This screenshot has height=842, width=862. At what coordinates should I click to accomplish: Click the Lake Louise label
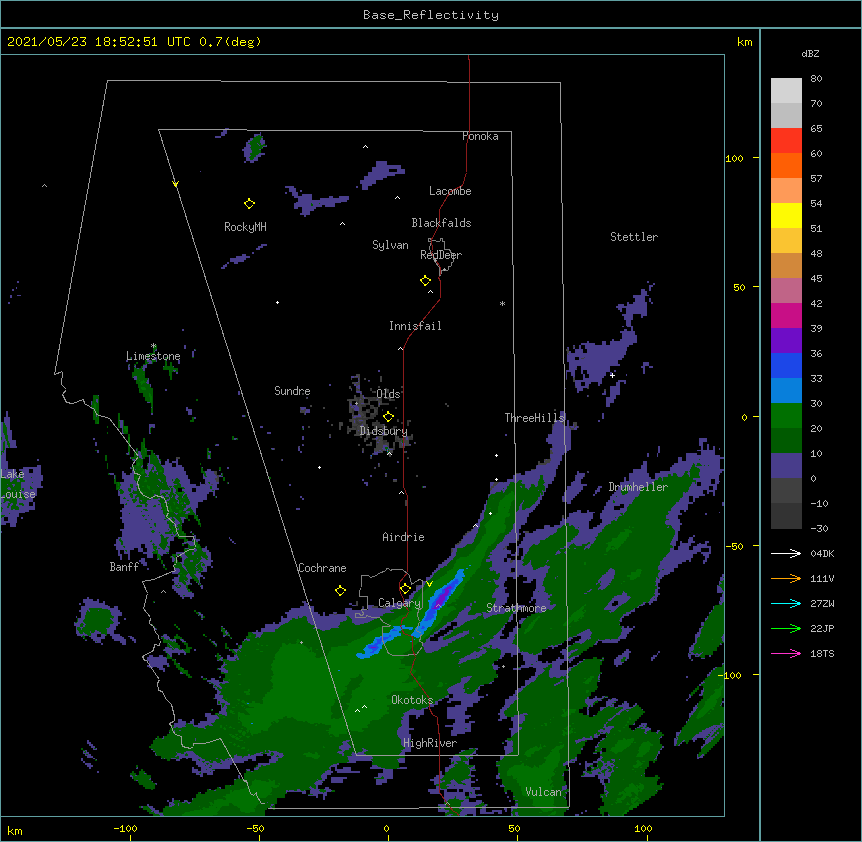click(18, 484)
